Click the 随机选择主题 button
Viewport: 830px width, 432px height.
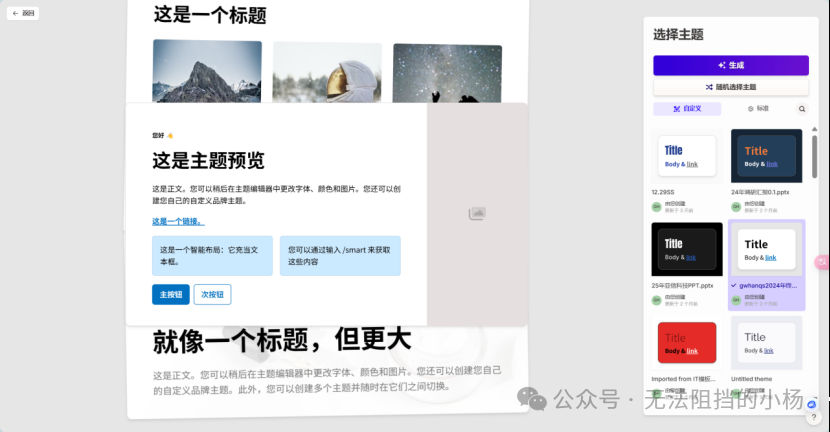click(730, 87)
